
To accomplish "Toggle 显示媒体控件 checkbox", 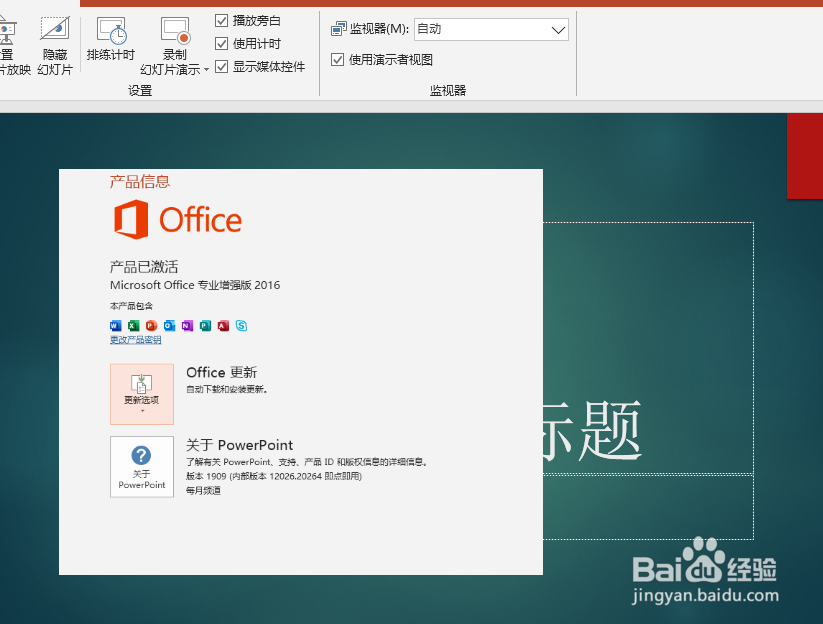I will click(x=221, y=67).
